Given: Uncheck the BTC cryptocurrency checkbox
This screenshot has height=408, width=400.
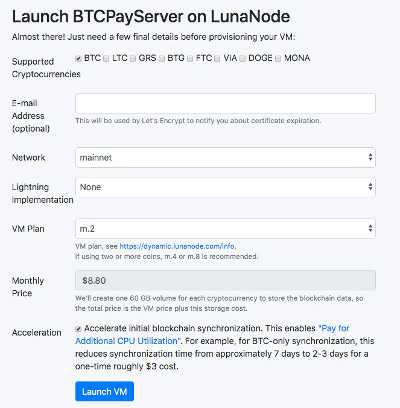Looking at the screenshot, I should click(x=78, y=59).
